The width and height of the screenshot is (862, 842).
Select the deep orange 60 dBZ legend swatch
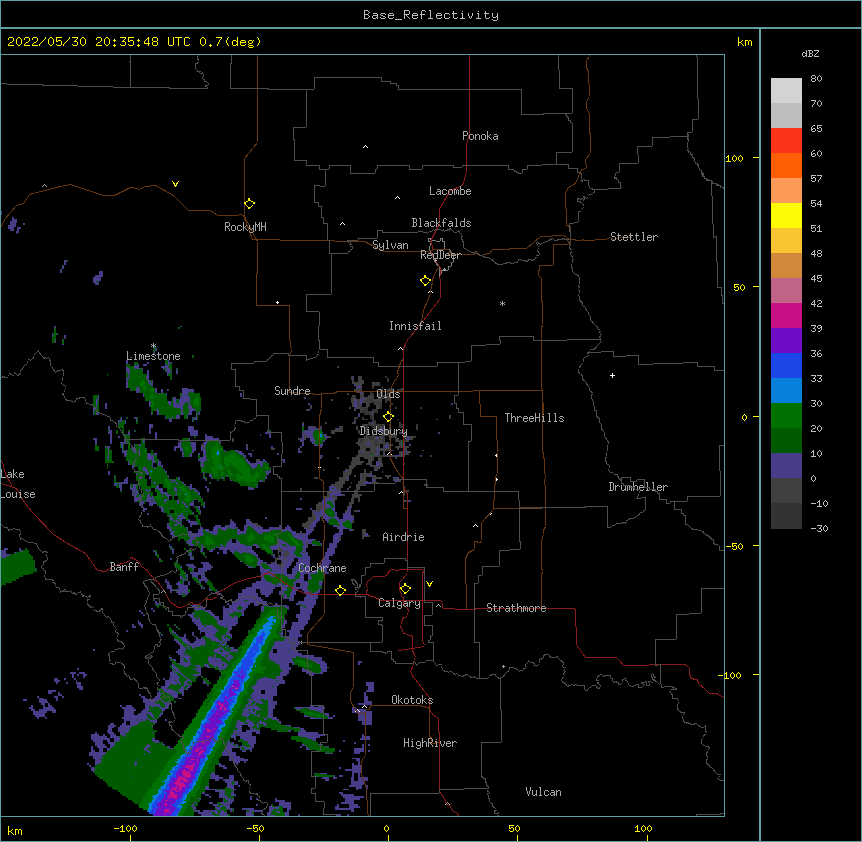pyautogui.click(x=786, y=165)
